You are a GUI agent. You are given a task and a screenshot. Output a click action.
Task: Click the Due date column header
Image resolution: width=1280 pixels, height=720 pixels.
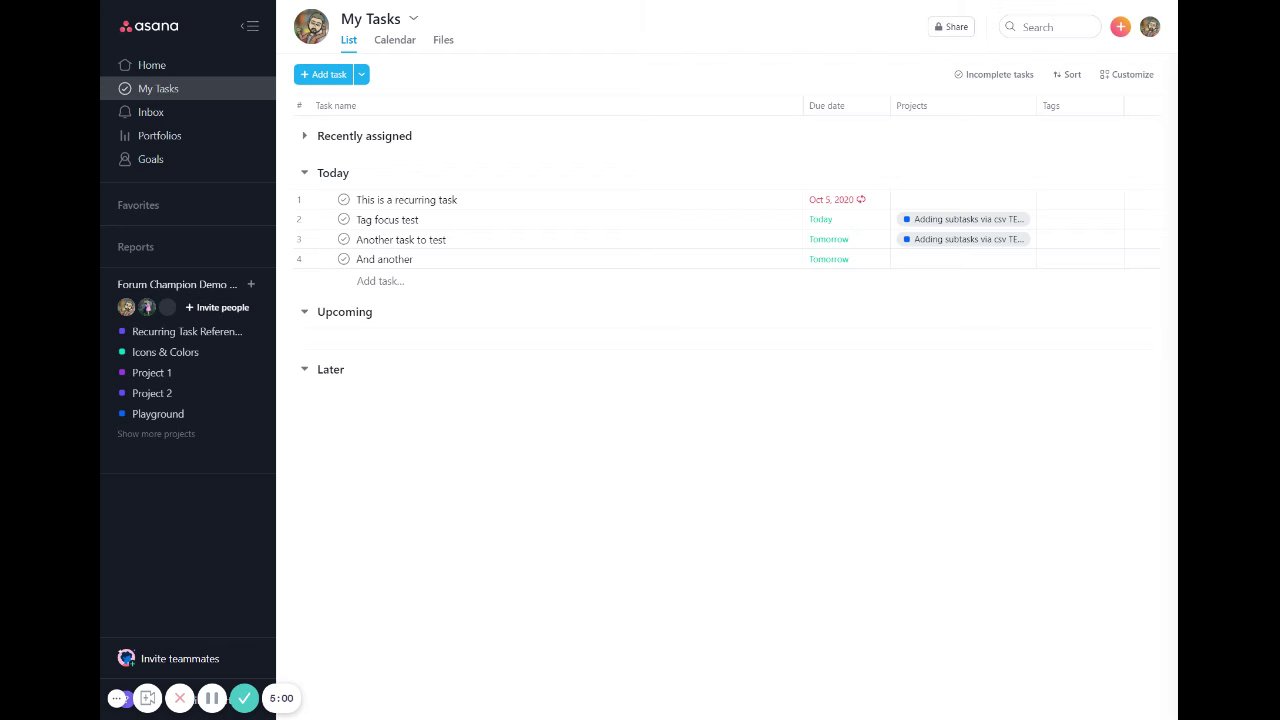826,105
